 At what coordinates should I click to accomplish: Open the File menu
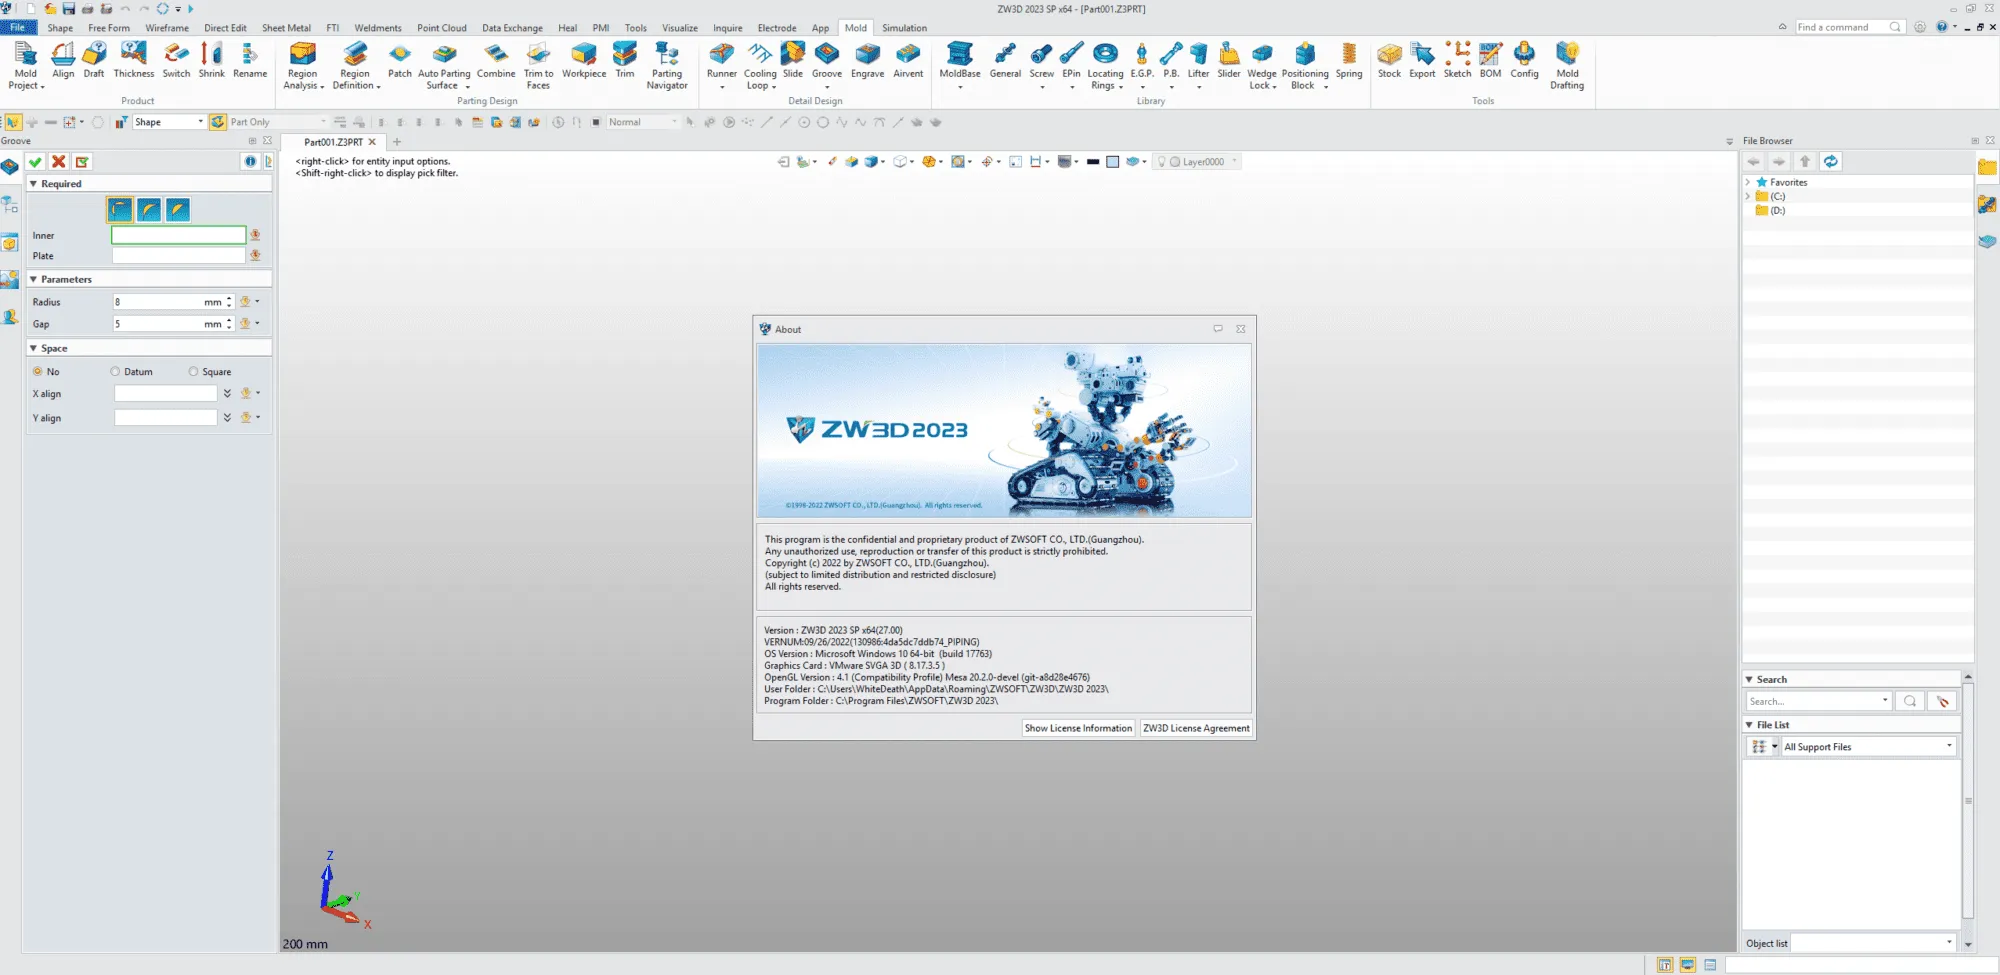(18, 28)
